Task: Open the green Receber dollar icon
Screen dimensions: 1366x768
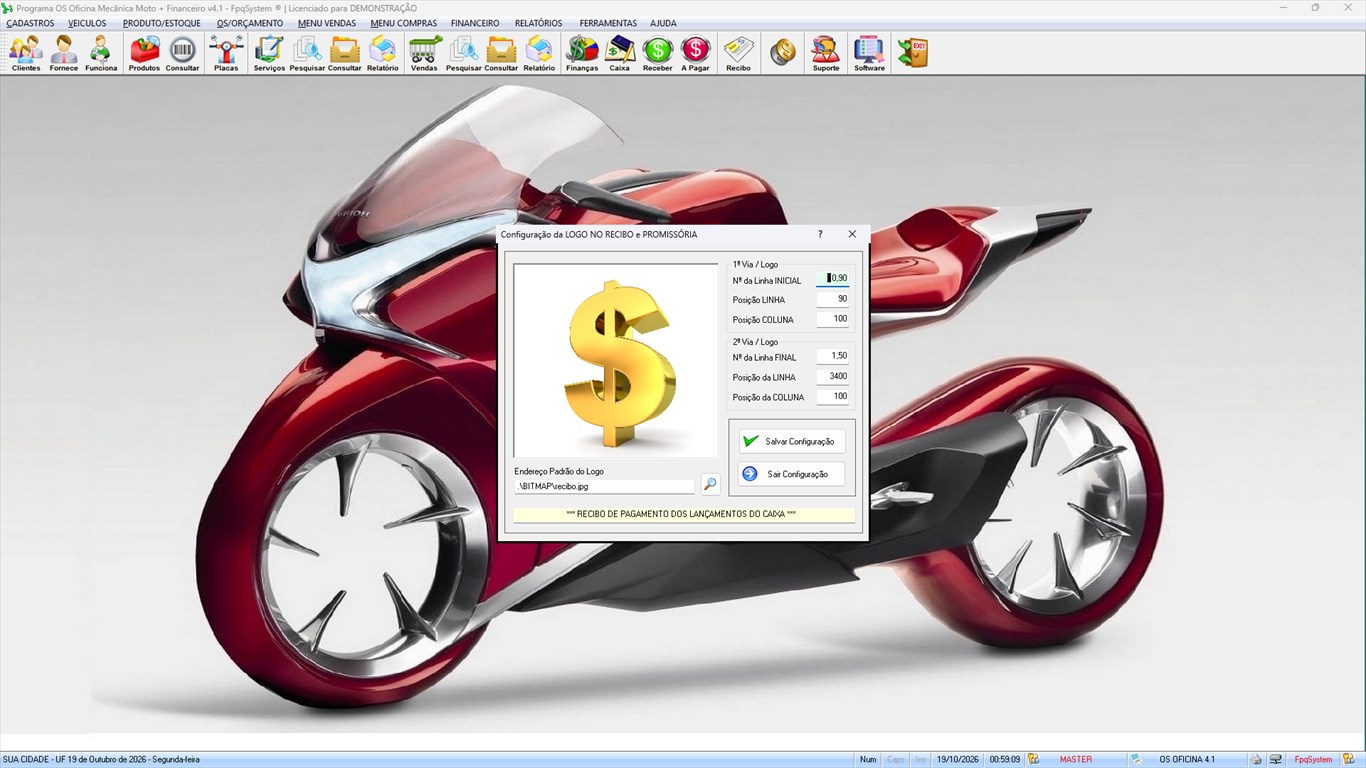Action: coord(658,53)
